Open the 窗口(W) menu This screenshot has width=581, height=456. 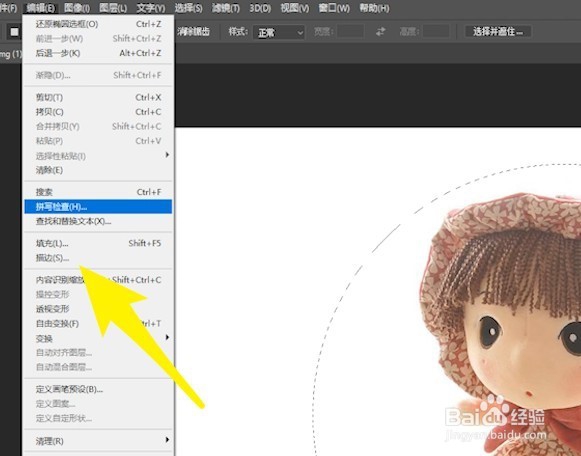[334, 8]
